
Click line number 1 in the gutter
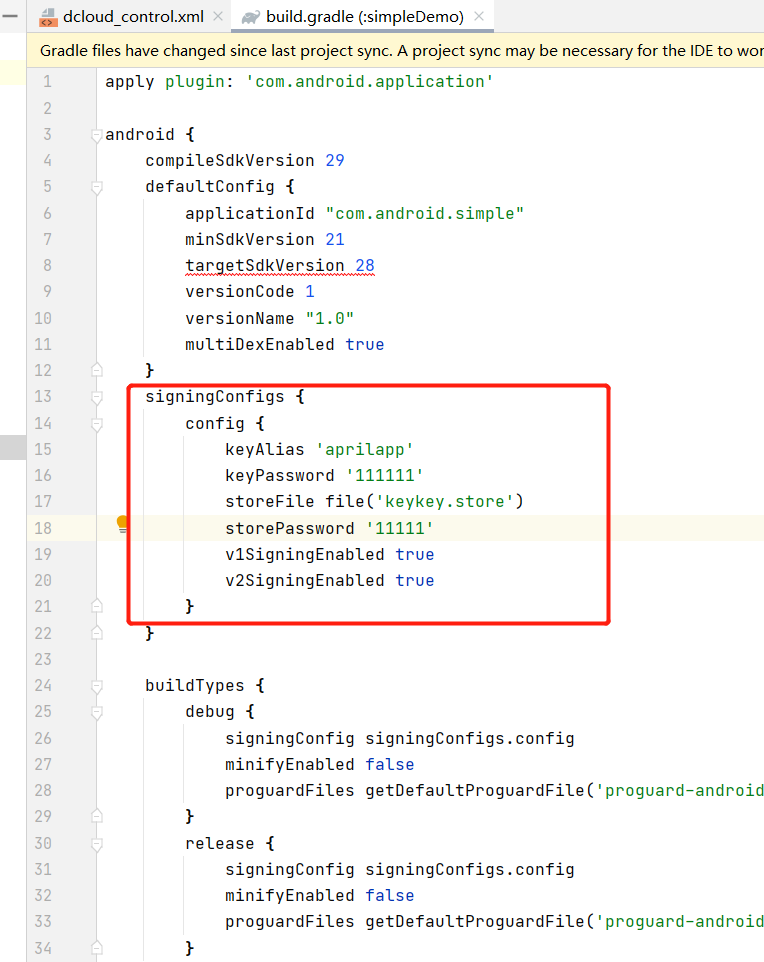(47, 82)
